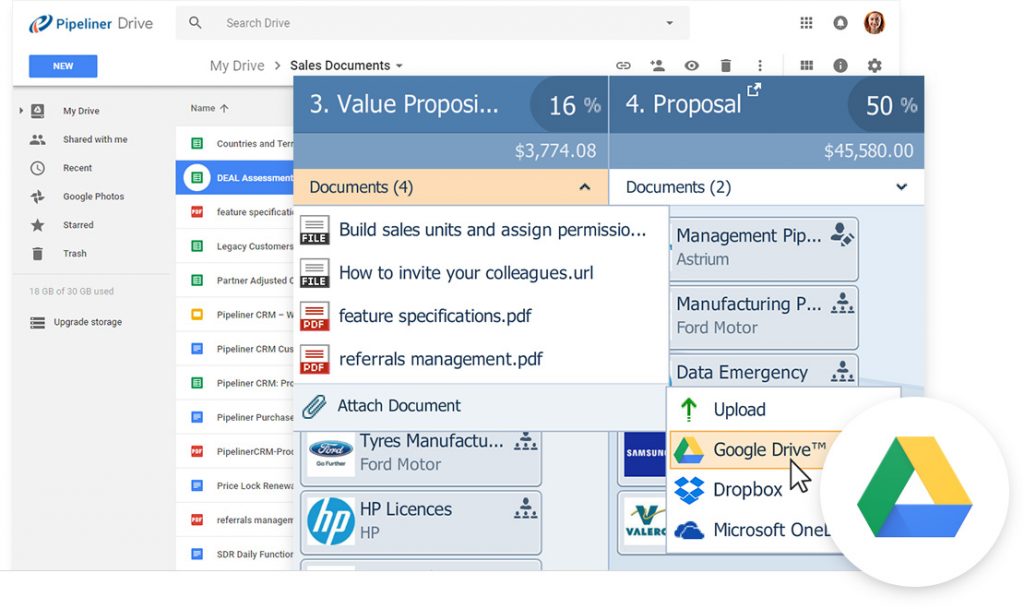Open the user profile avatar
1024x609 pixels.
(x=874, y=23)
